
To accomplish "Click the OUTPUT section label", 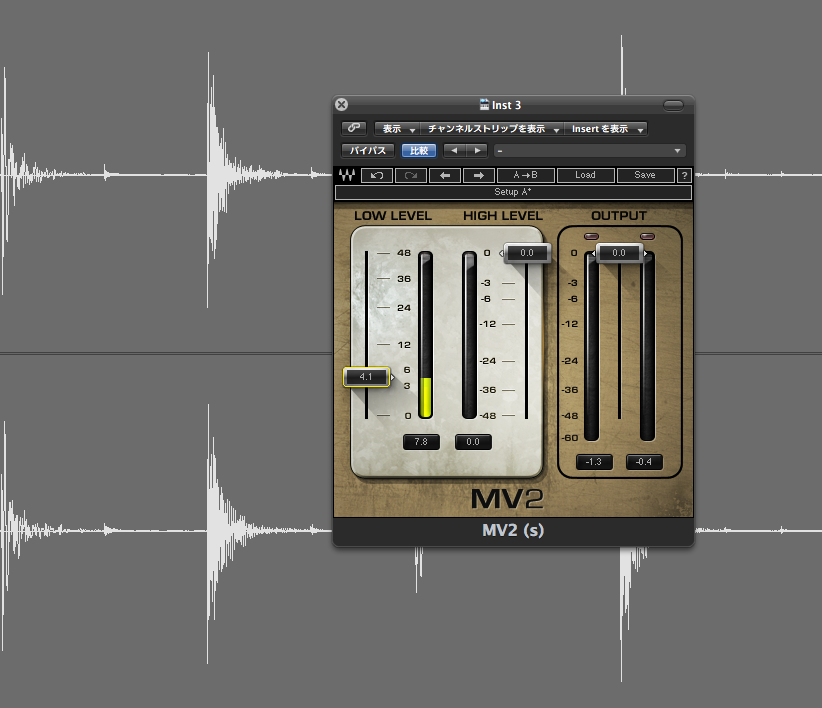I will pos(619,215).
